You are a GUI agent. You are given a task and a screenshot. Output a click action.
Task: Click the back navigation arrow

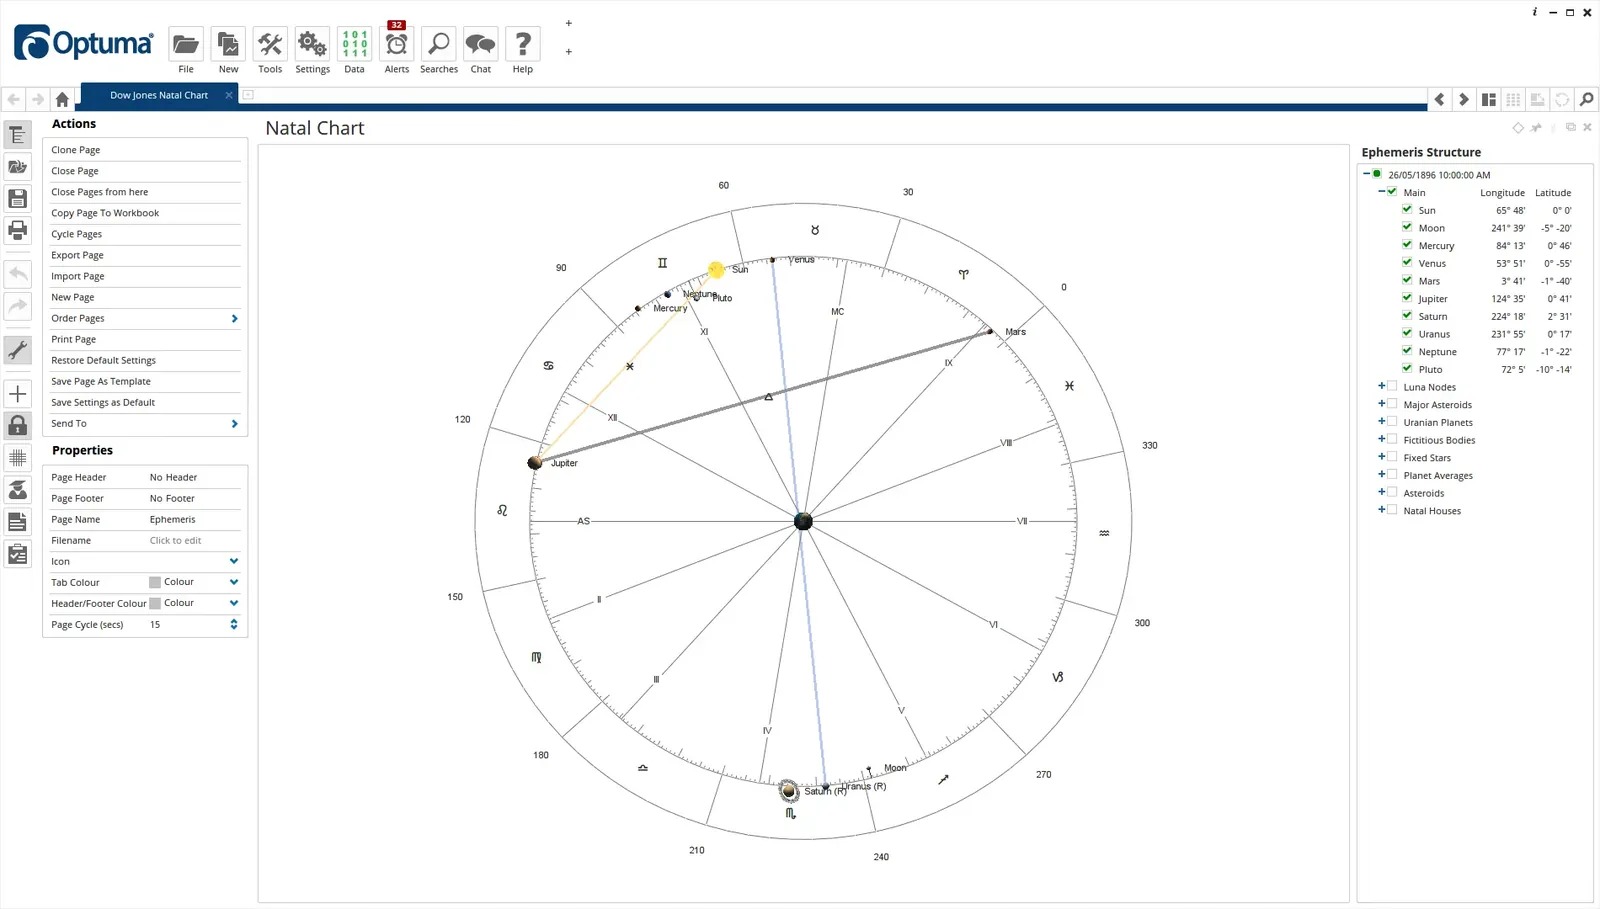(x=14, y=99)
